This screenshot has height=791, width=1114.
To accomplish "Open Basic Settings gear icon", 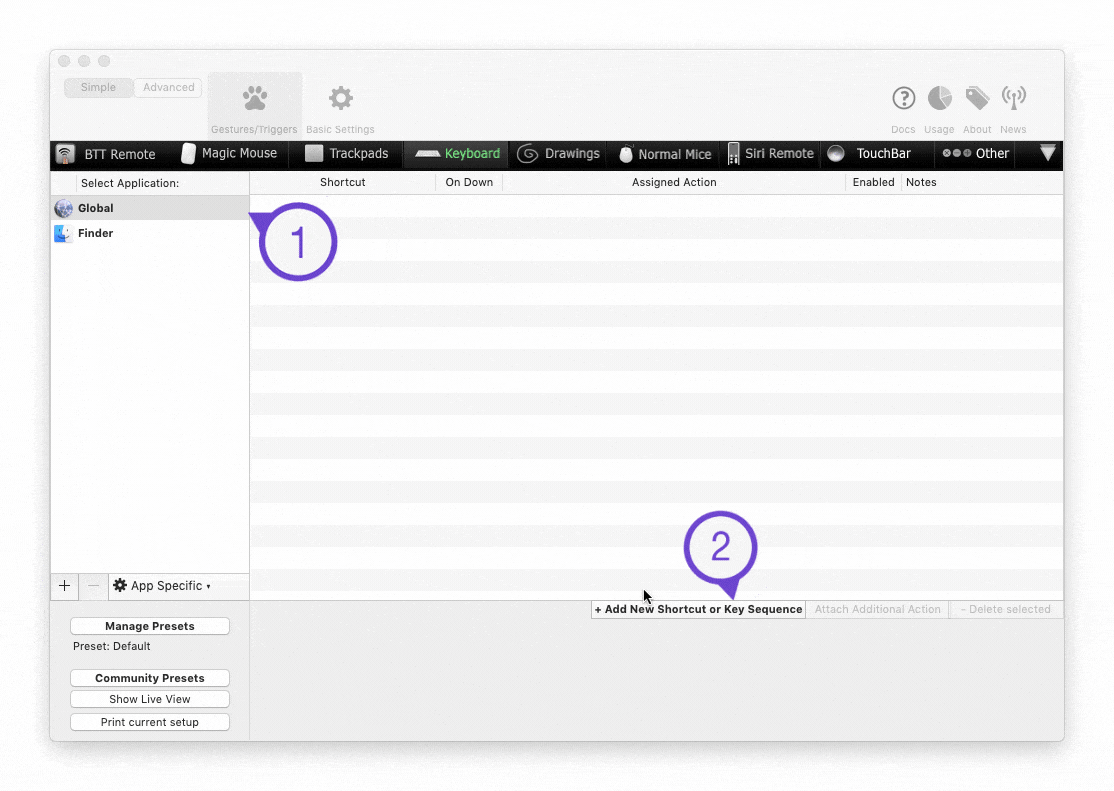I will 341,99.
